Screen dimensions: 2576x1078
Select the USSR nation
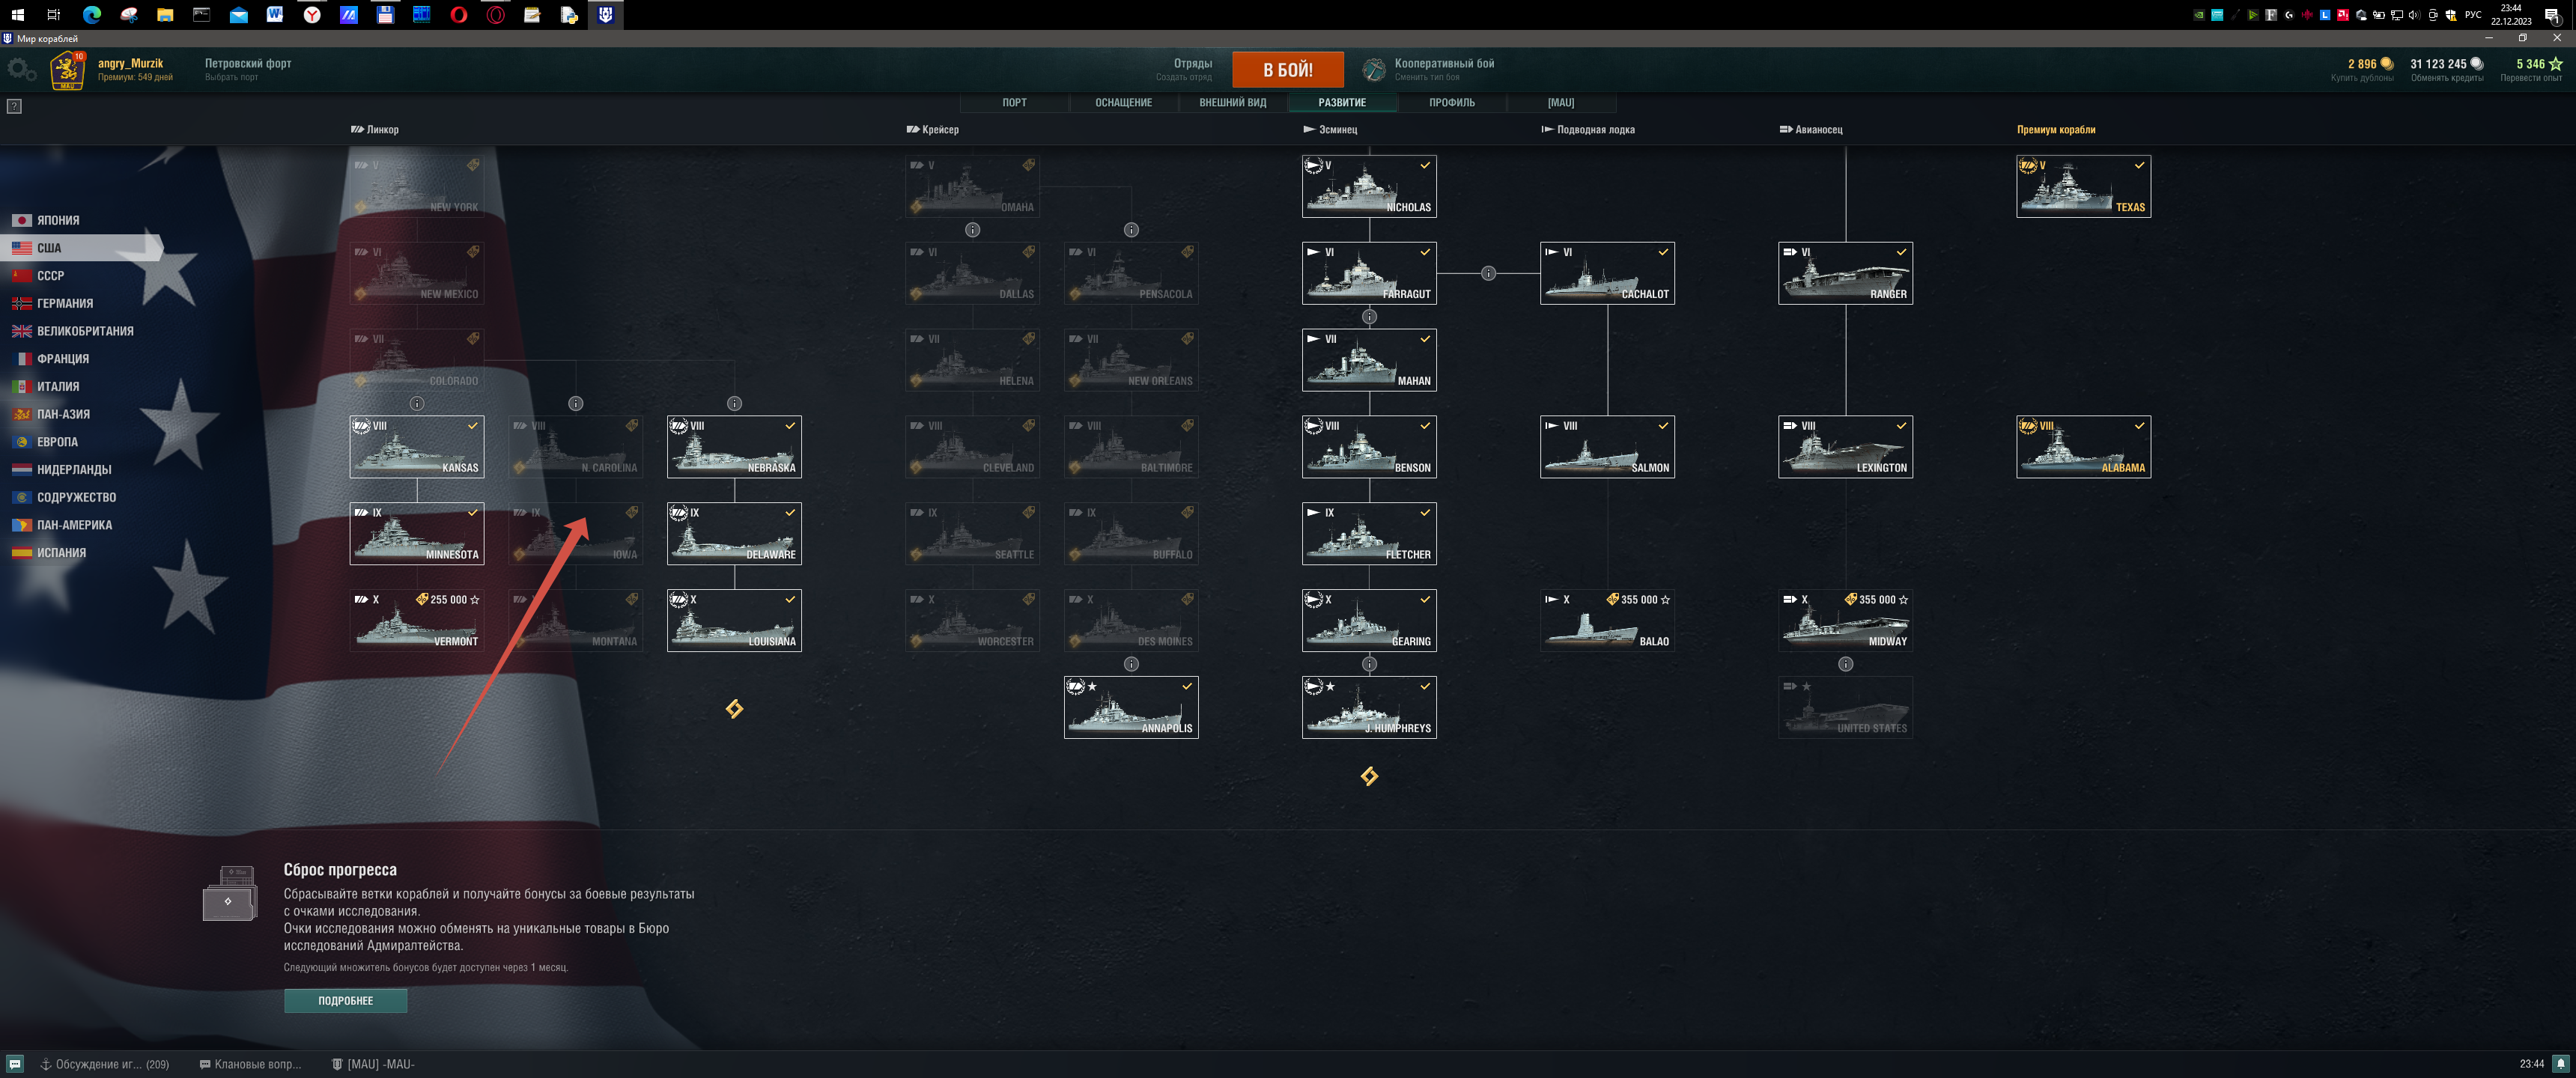[38, 276]
